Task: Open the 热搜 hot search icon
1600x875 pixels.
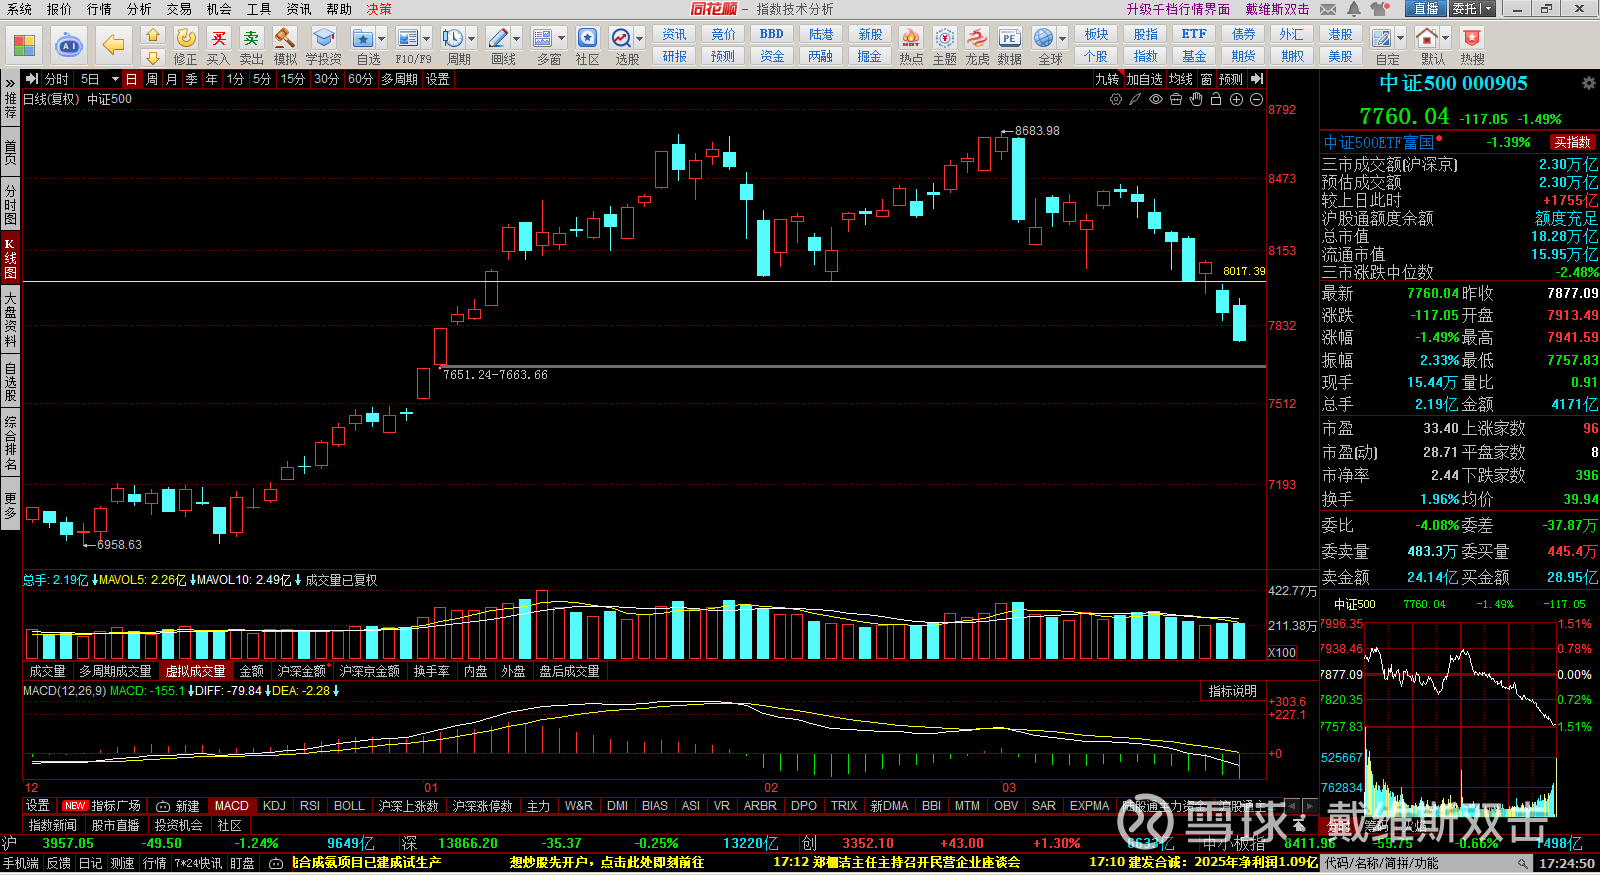Action: 1472,38
